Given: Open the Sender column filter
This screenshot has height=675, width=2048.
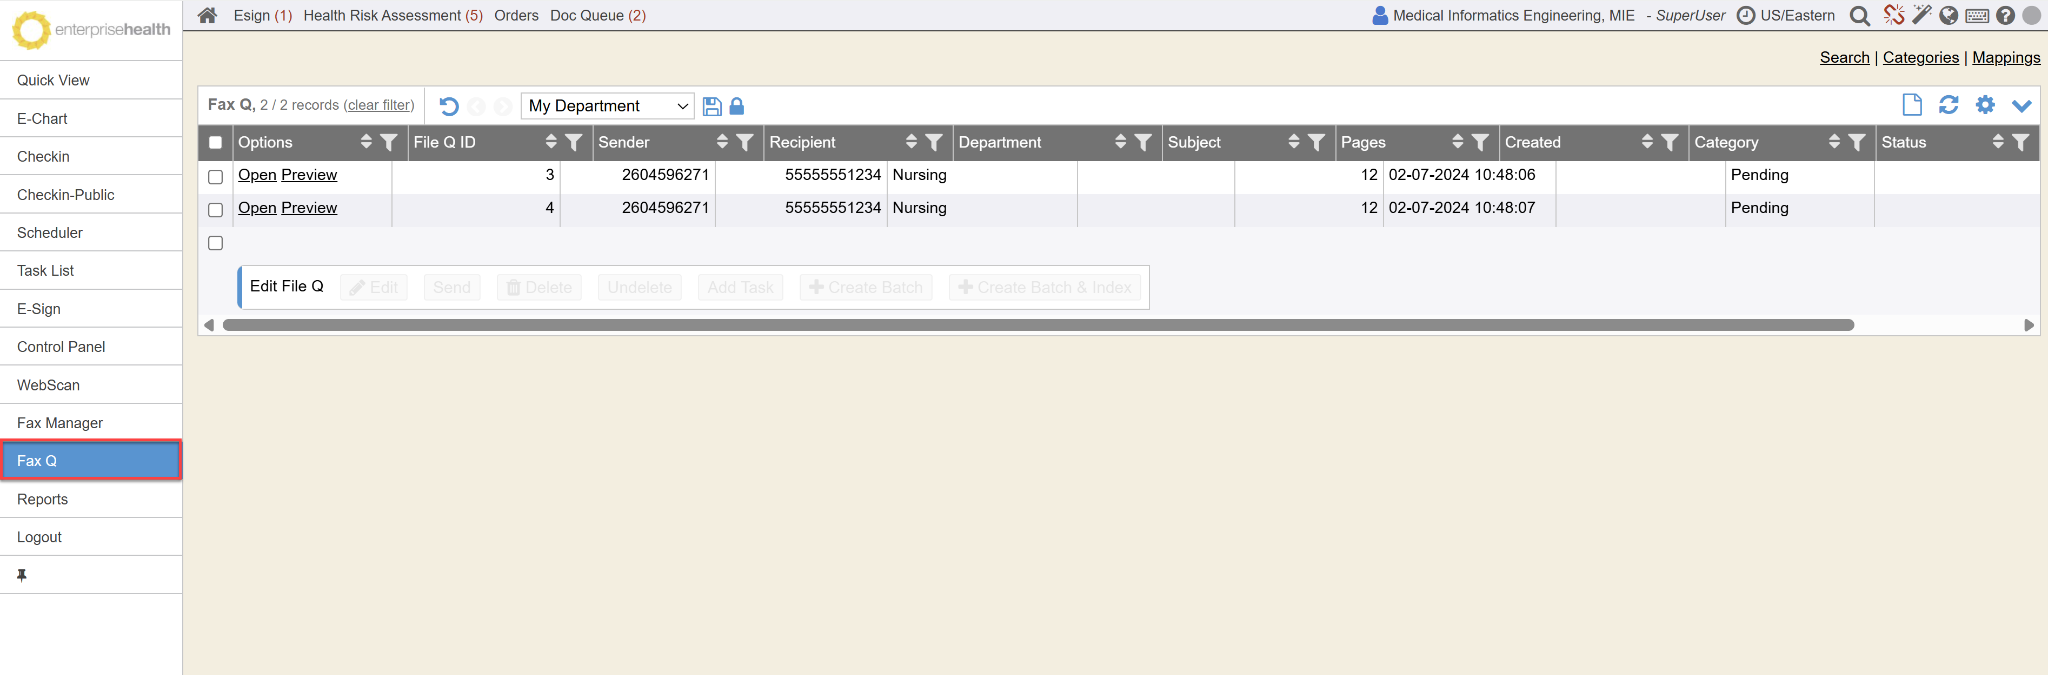Looking at the screenshot, I should (x=744, y=142).
